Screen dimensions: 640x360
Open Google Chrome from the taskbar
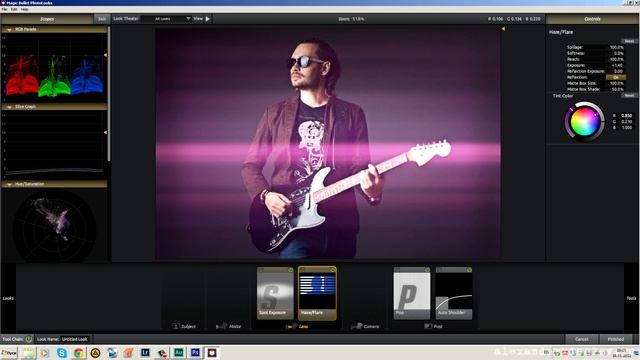79,353
